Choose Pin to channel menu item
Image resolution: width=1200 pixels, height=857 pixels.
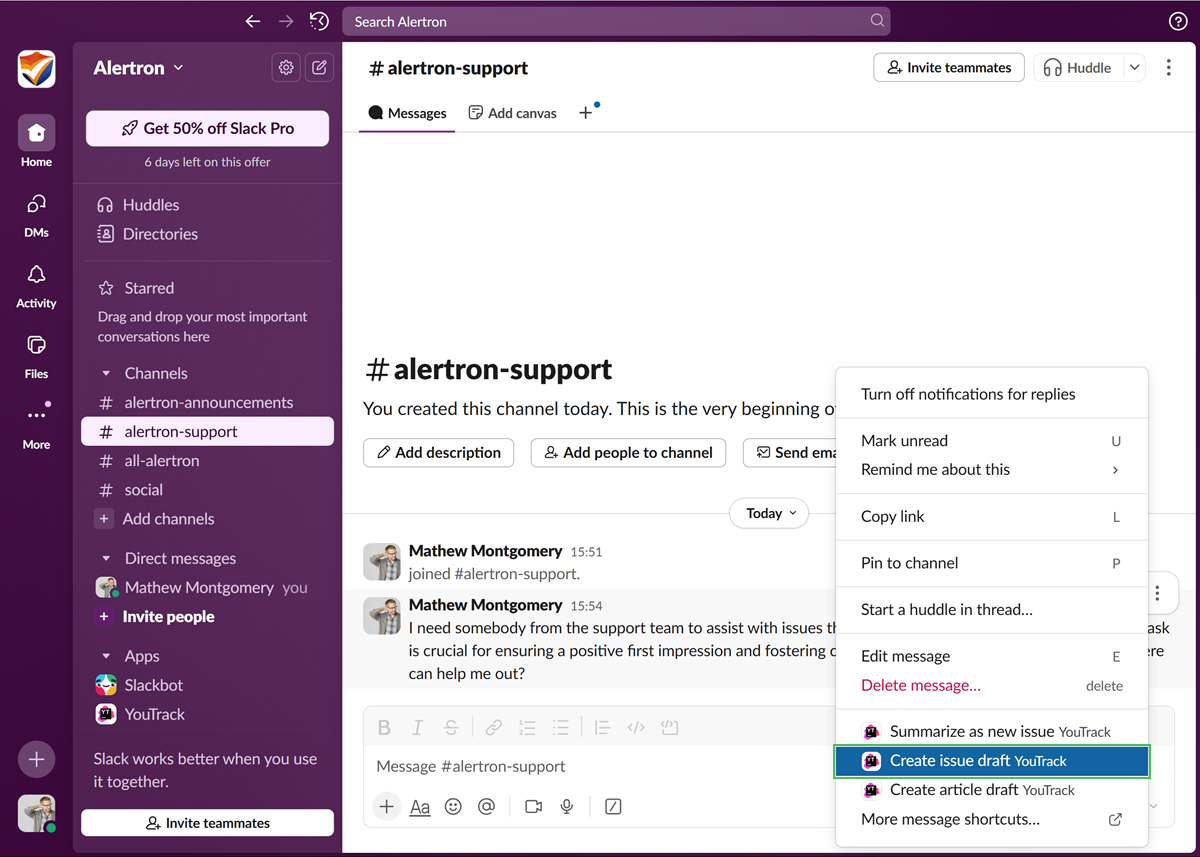tap(991, 563)
